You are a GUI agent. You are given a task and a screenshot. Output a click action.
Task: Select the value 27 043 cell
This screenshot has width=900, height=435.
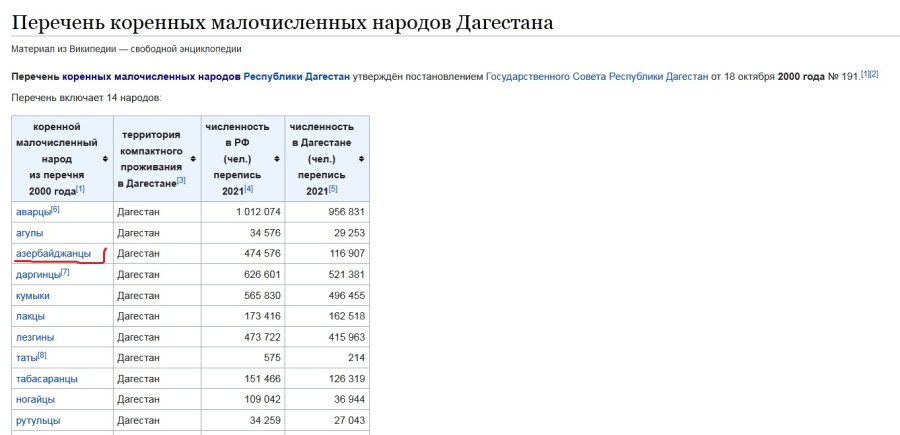coord(327,421)
